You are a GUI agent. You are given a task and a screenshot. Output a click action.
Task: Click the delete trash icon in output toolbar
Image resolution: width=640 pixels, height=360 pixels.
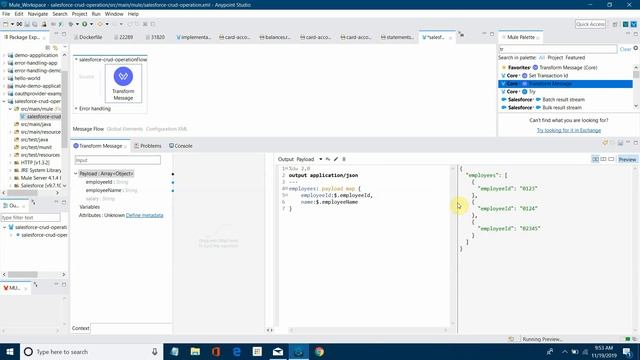(344, 159)
